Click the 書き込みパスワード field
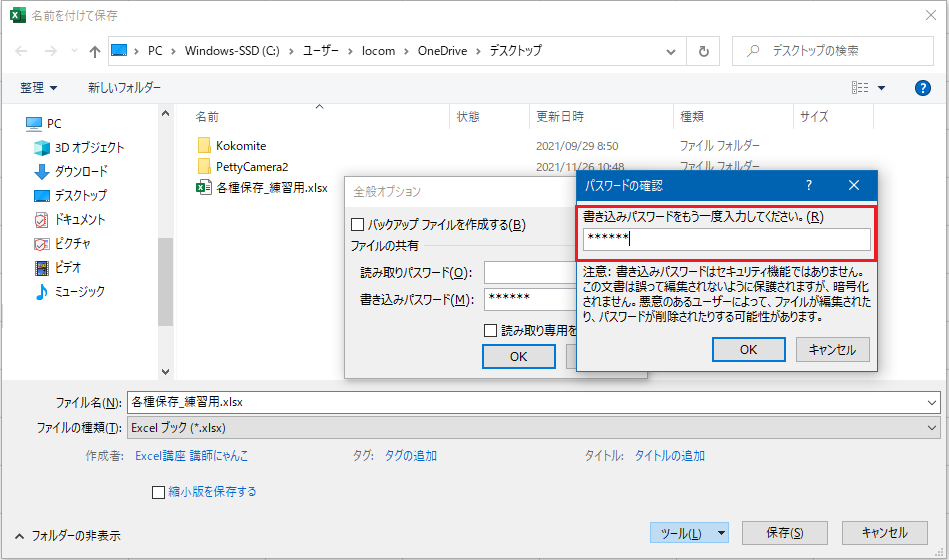The image size is (949, 560). point(530,299)
